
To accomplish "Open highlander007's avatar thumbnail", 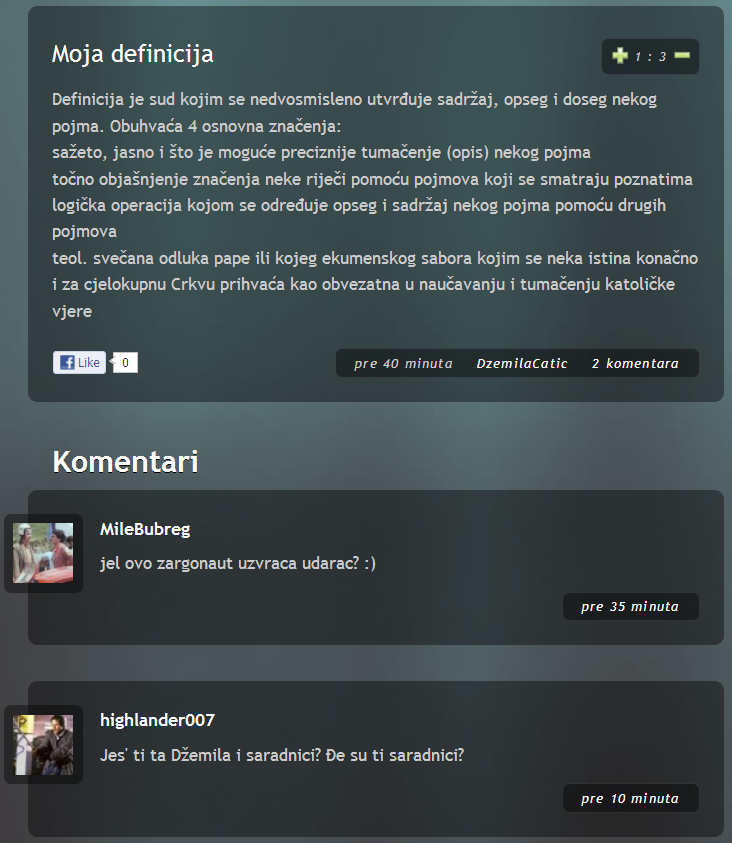I will 43,745.
